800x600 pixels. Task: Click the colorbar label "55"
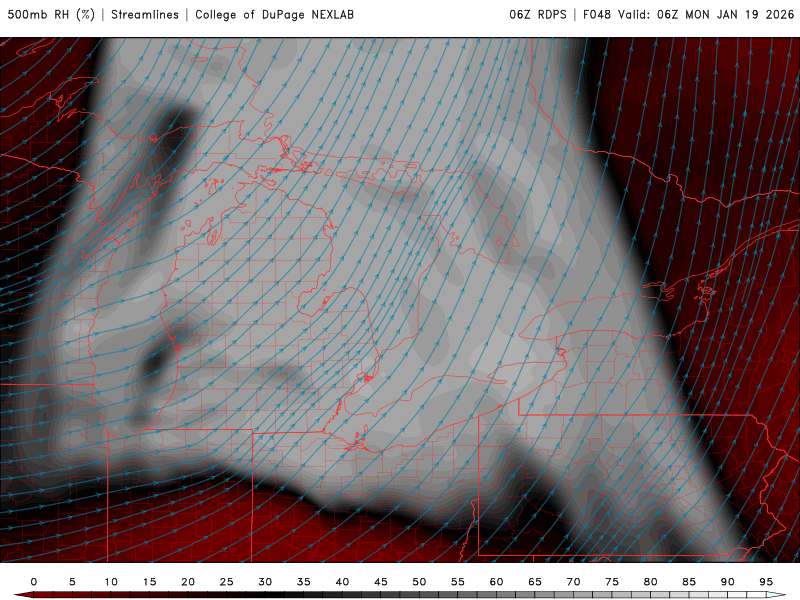[x=458, y=582]
